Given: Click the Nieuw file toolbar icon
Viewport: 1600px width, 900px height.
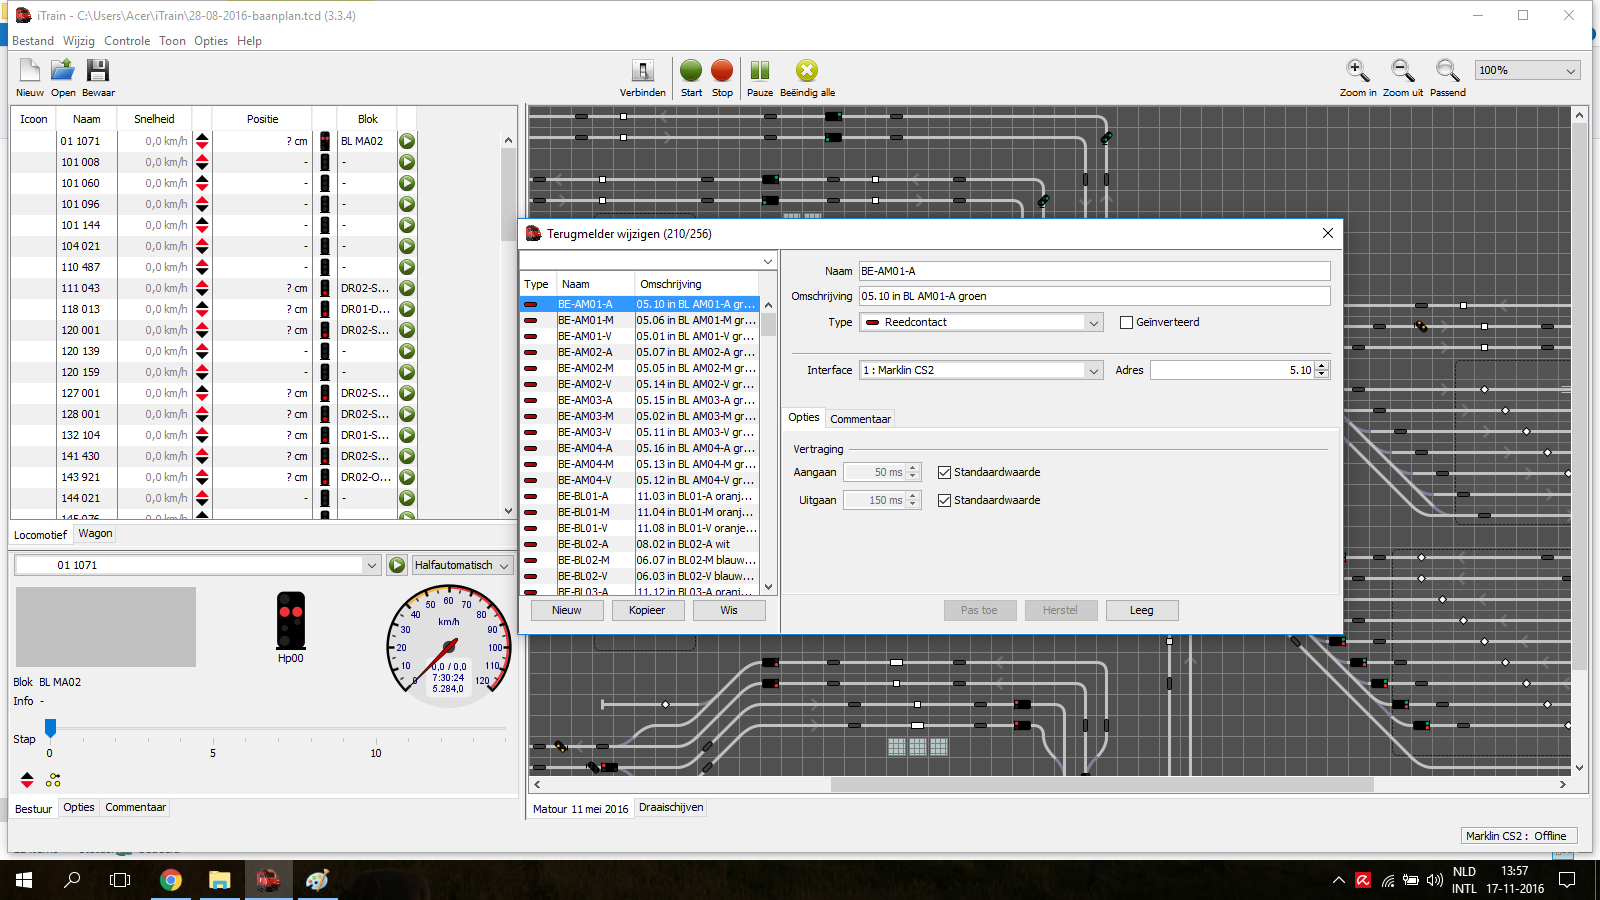Looking at the screenshot, I should click(x=30, y=70).
